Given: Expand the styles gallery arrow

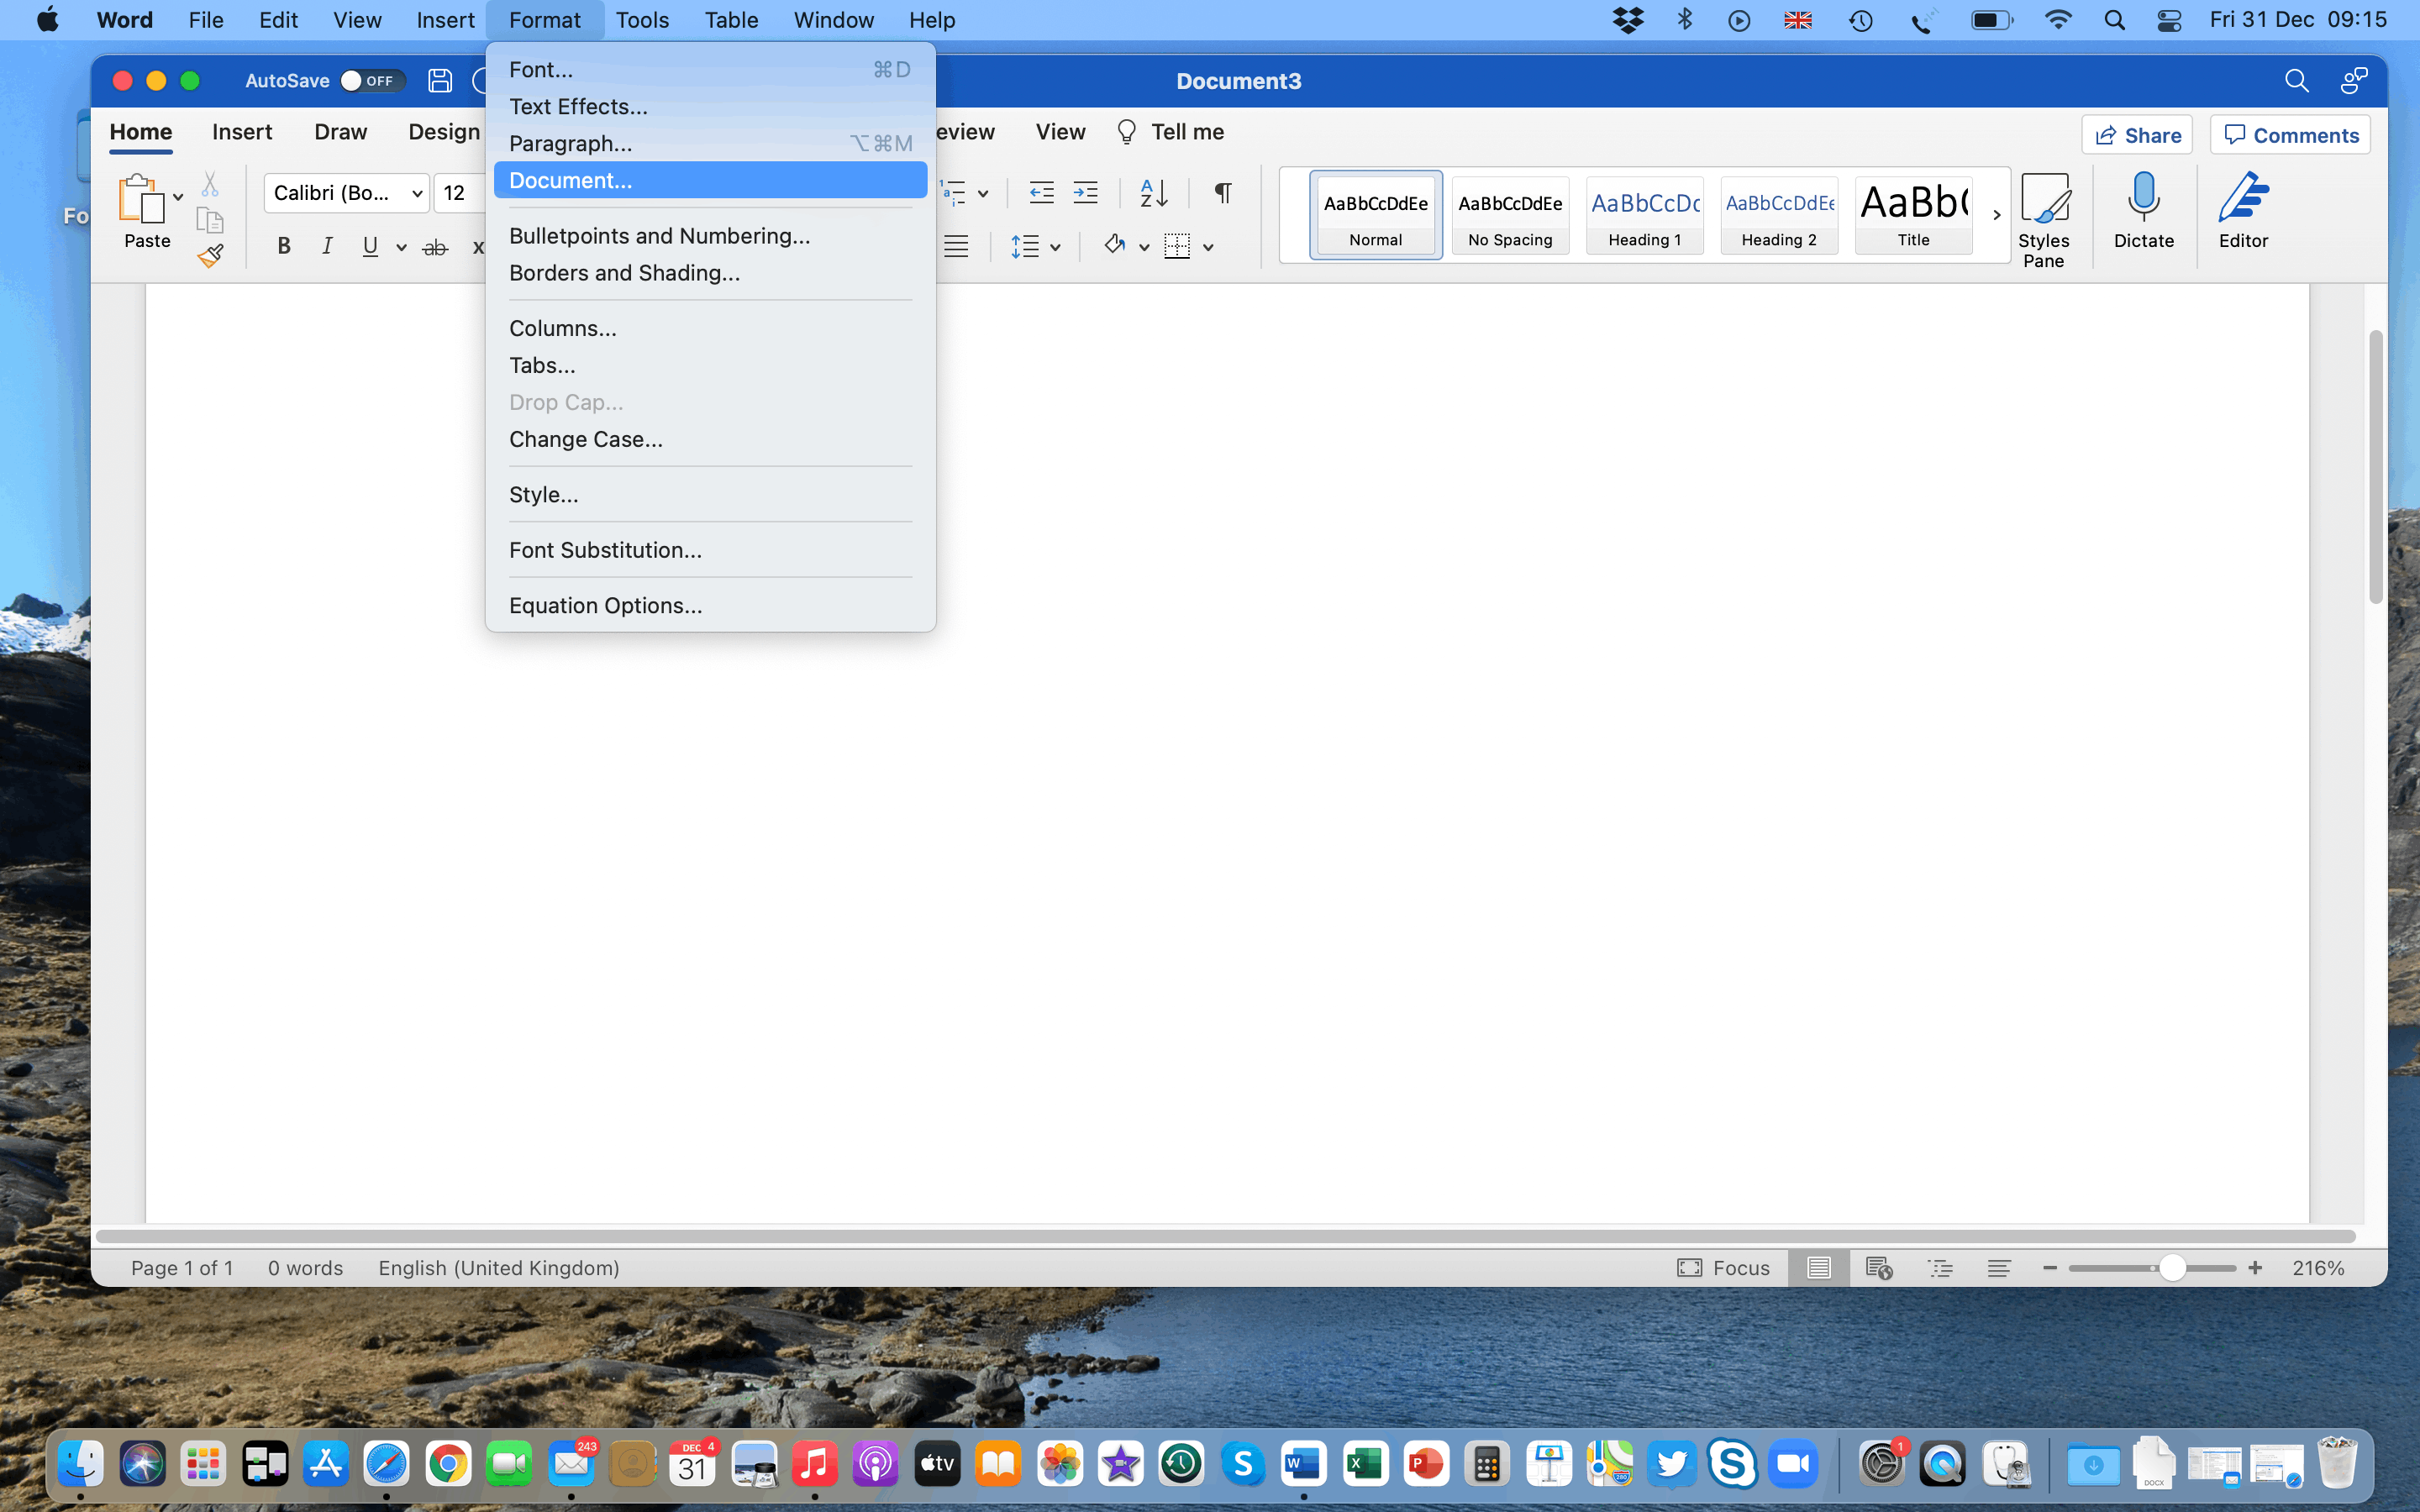Looking at the screenshot, I should pos(1996,215).
